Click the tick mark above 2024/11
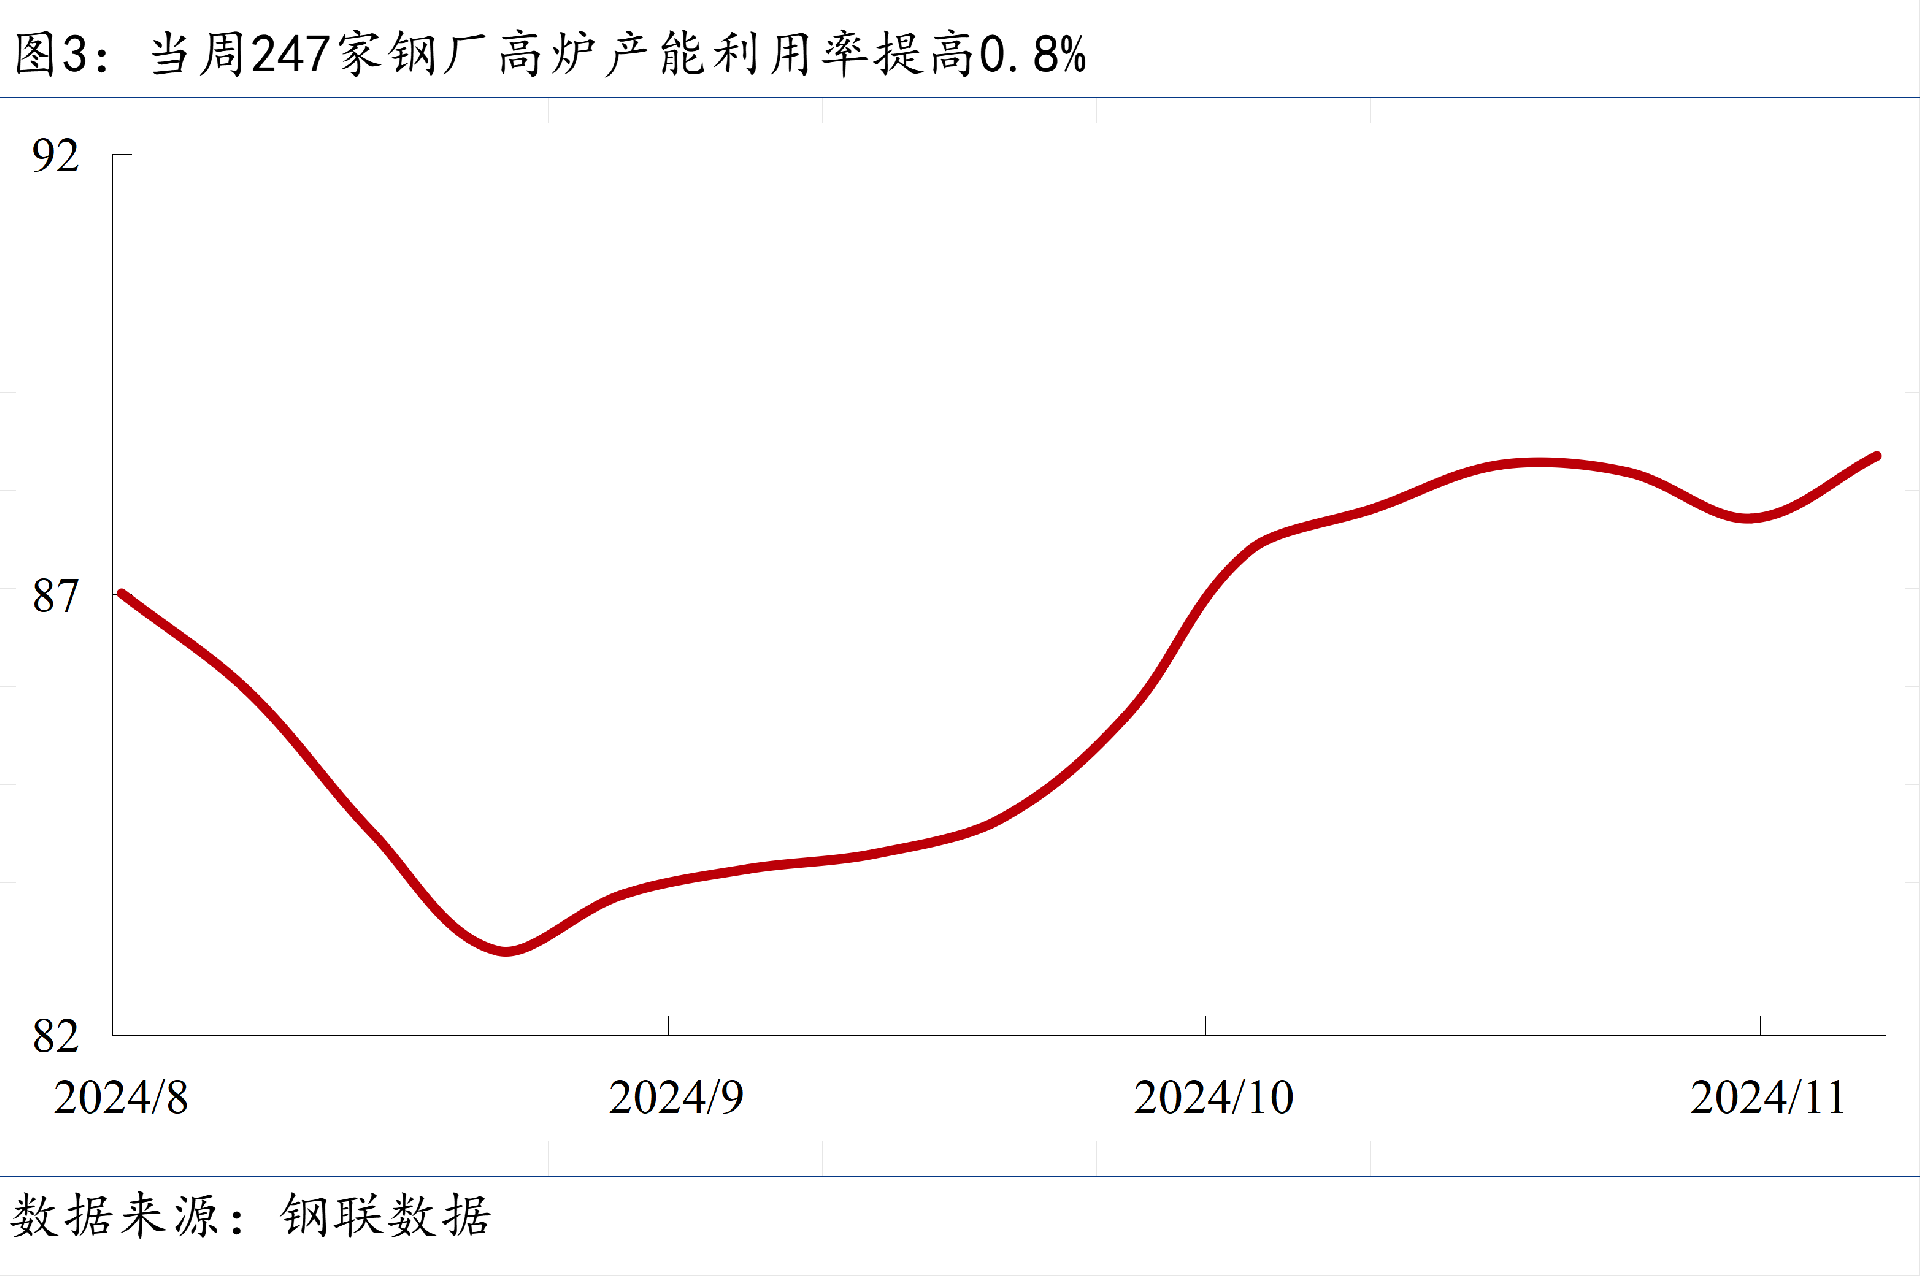Screen dimensions: 1920x1276 [x=1760, y=1025]
